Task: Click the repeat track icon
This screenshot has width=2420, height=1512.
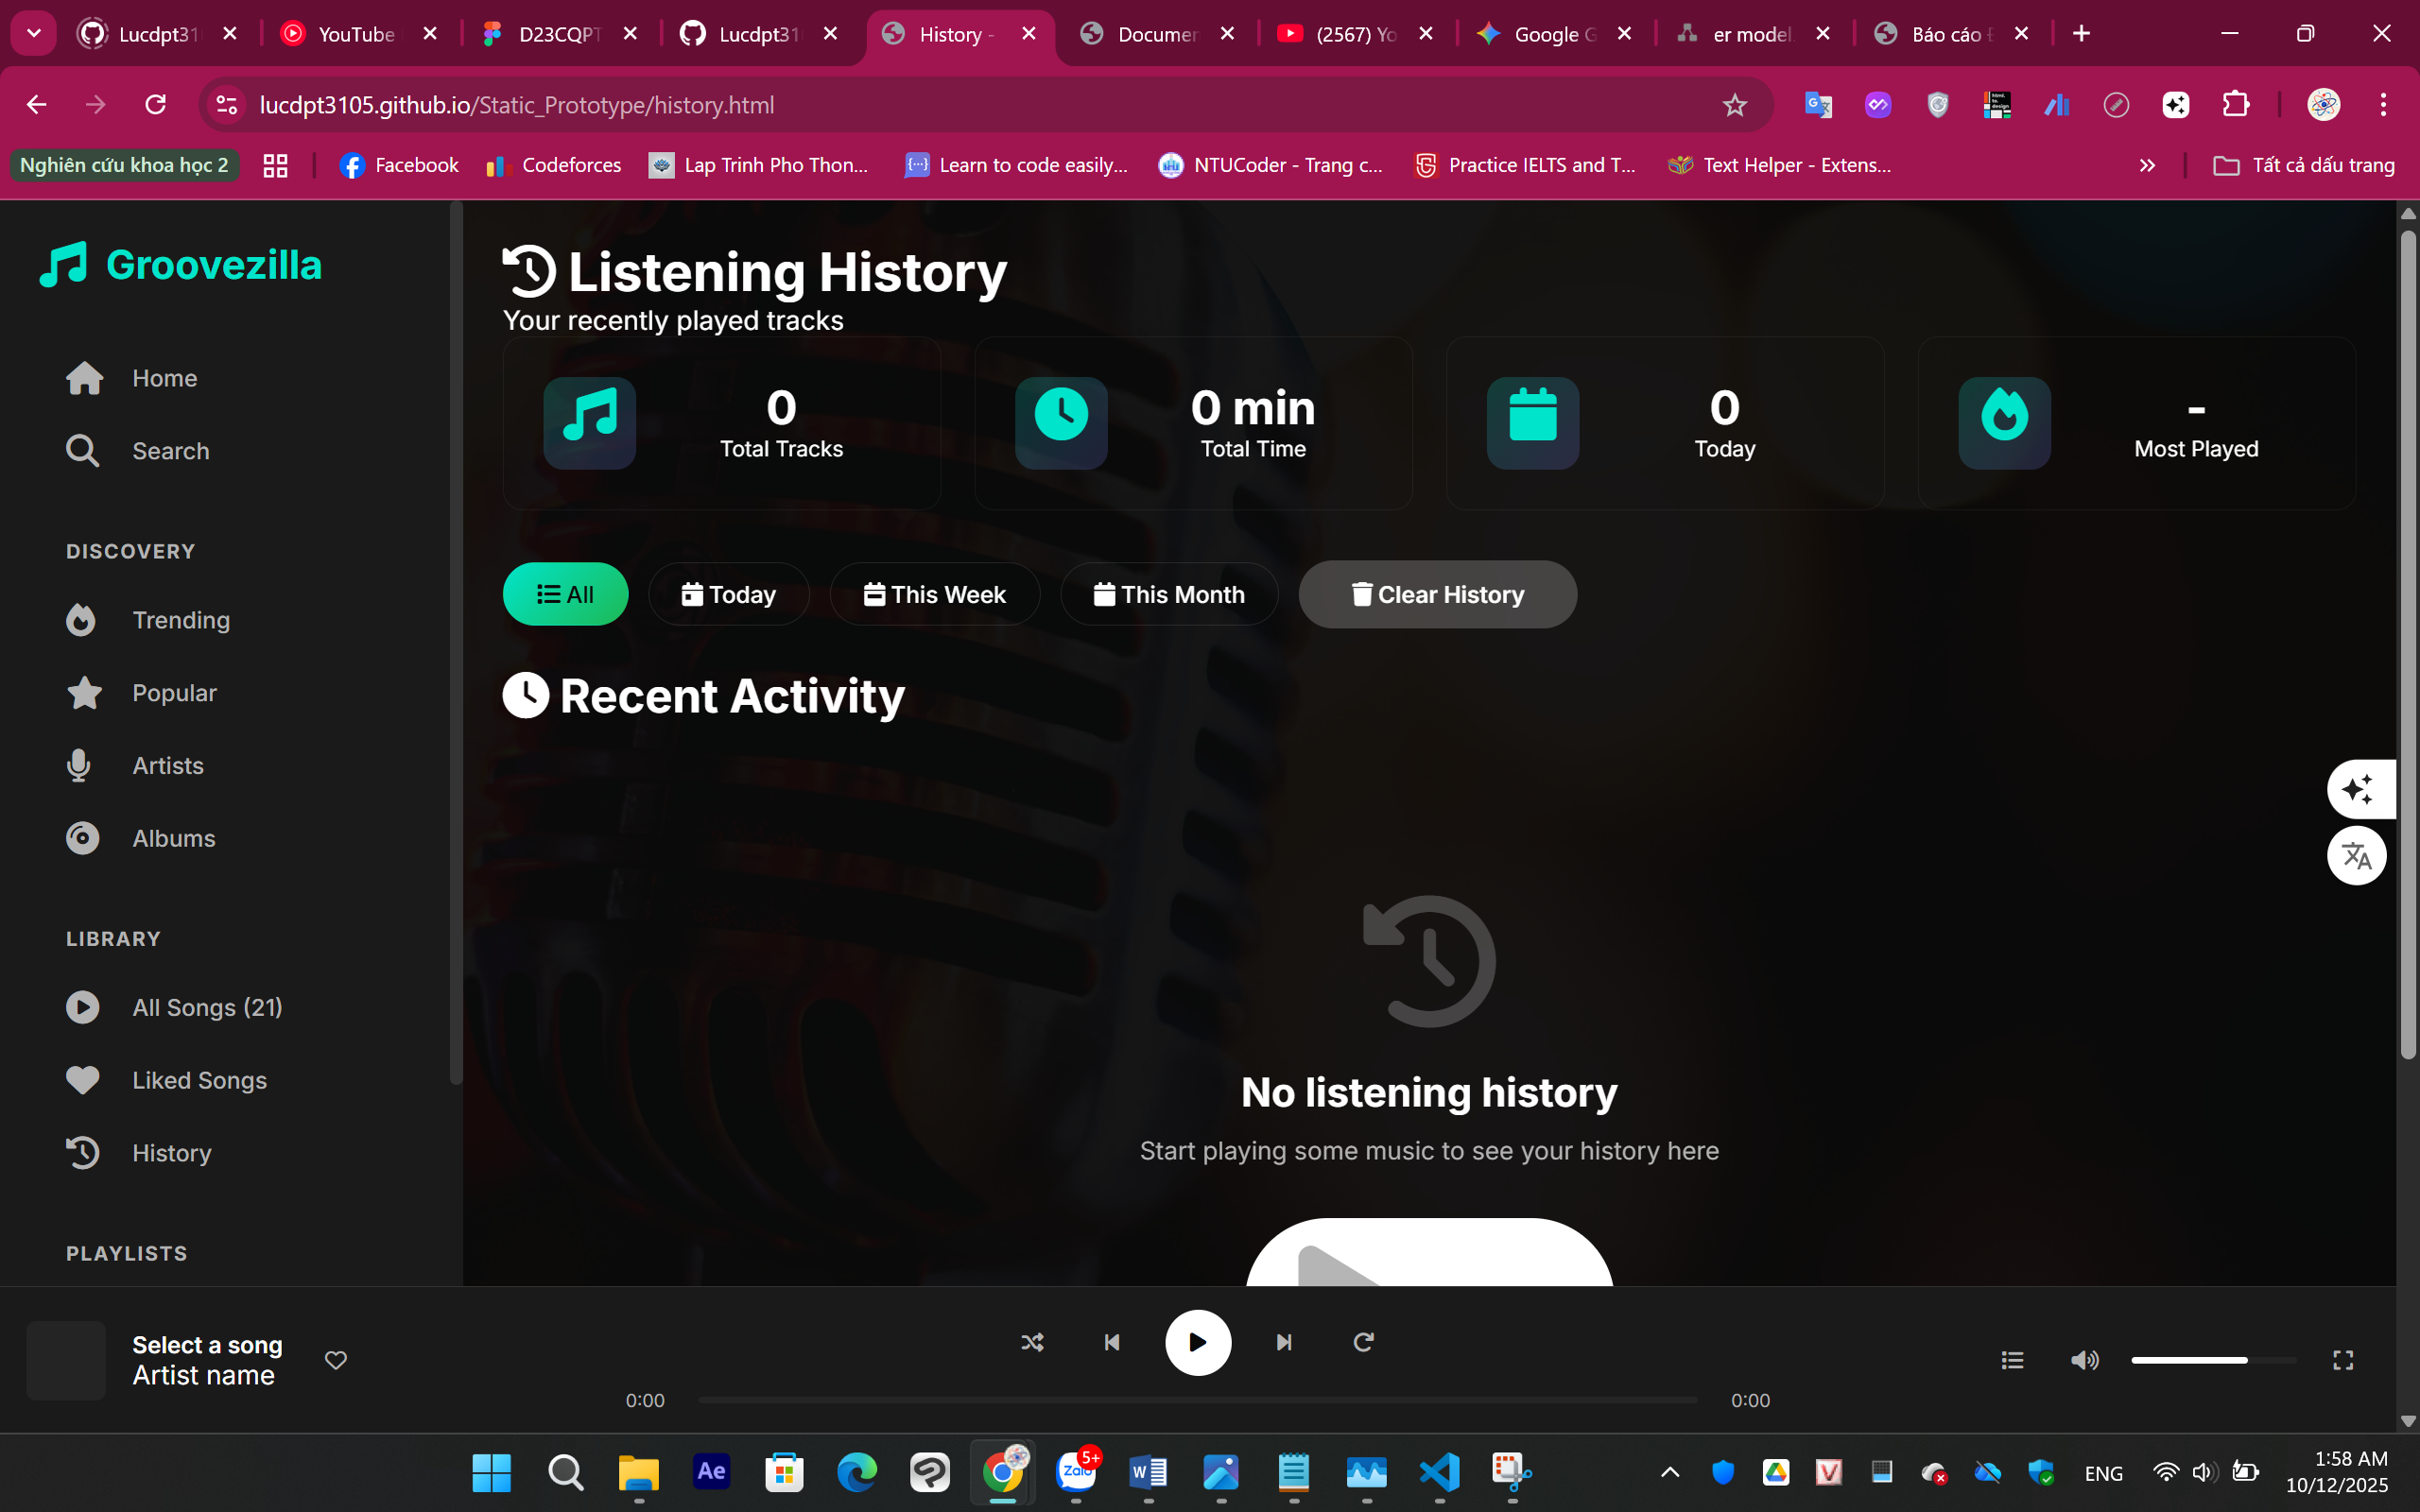Action: 1363,1342
